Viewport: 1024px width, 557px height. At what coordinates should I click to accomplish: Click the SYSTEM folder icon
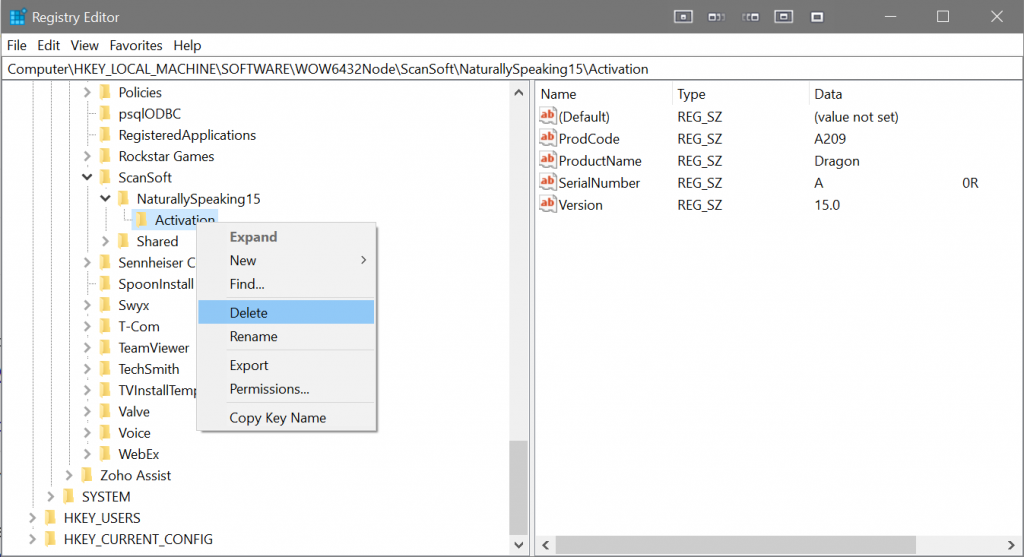[69, 496]
